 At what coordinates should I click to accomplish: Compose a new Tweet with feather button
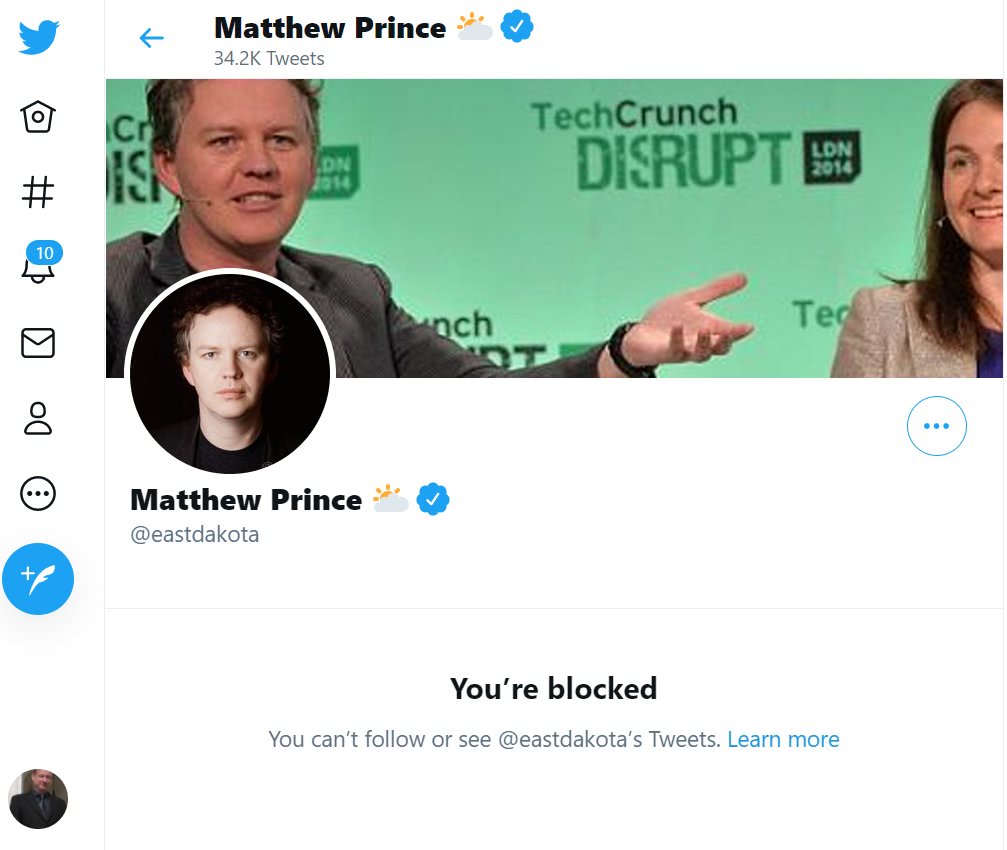coord(38,578)
